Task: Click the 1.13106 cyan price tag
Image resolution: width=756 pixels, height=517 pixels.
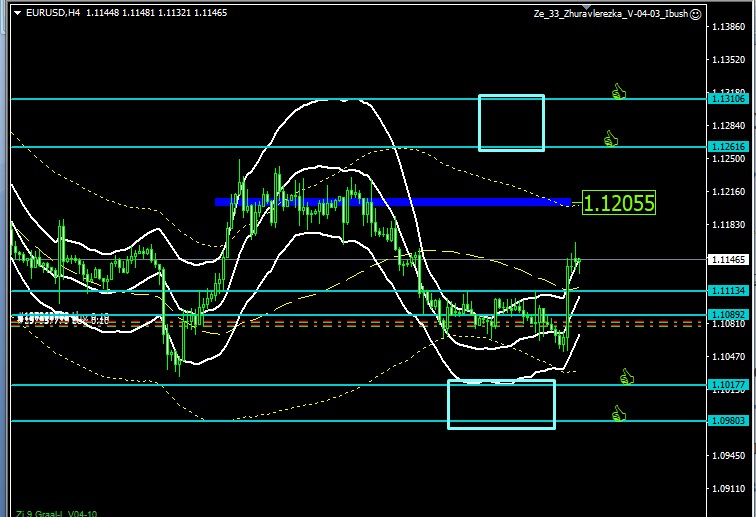Action: click(728, 99)
